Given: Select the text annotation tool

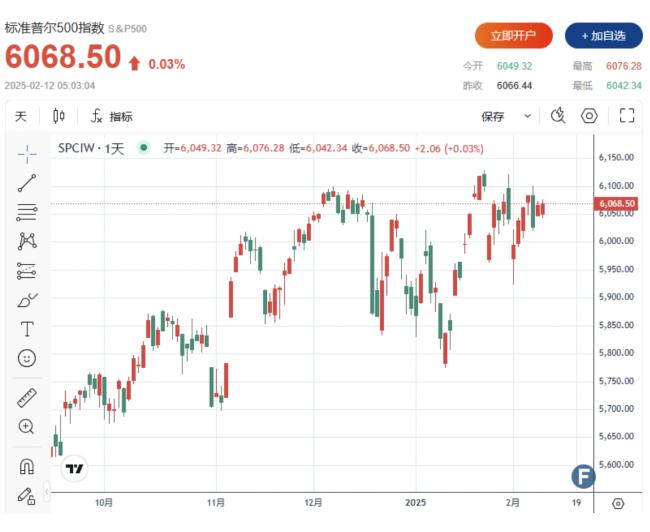Looking at the screenshot, I should 27,329.
